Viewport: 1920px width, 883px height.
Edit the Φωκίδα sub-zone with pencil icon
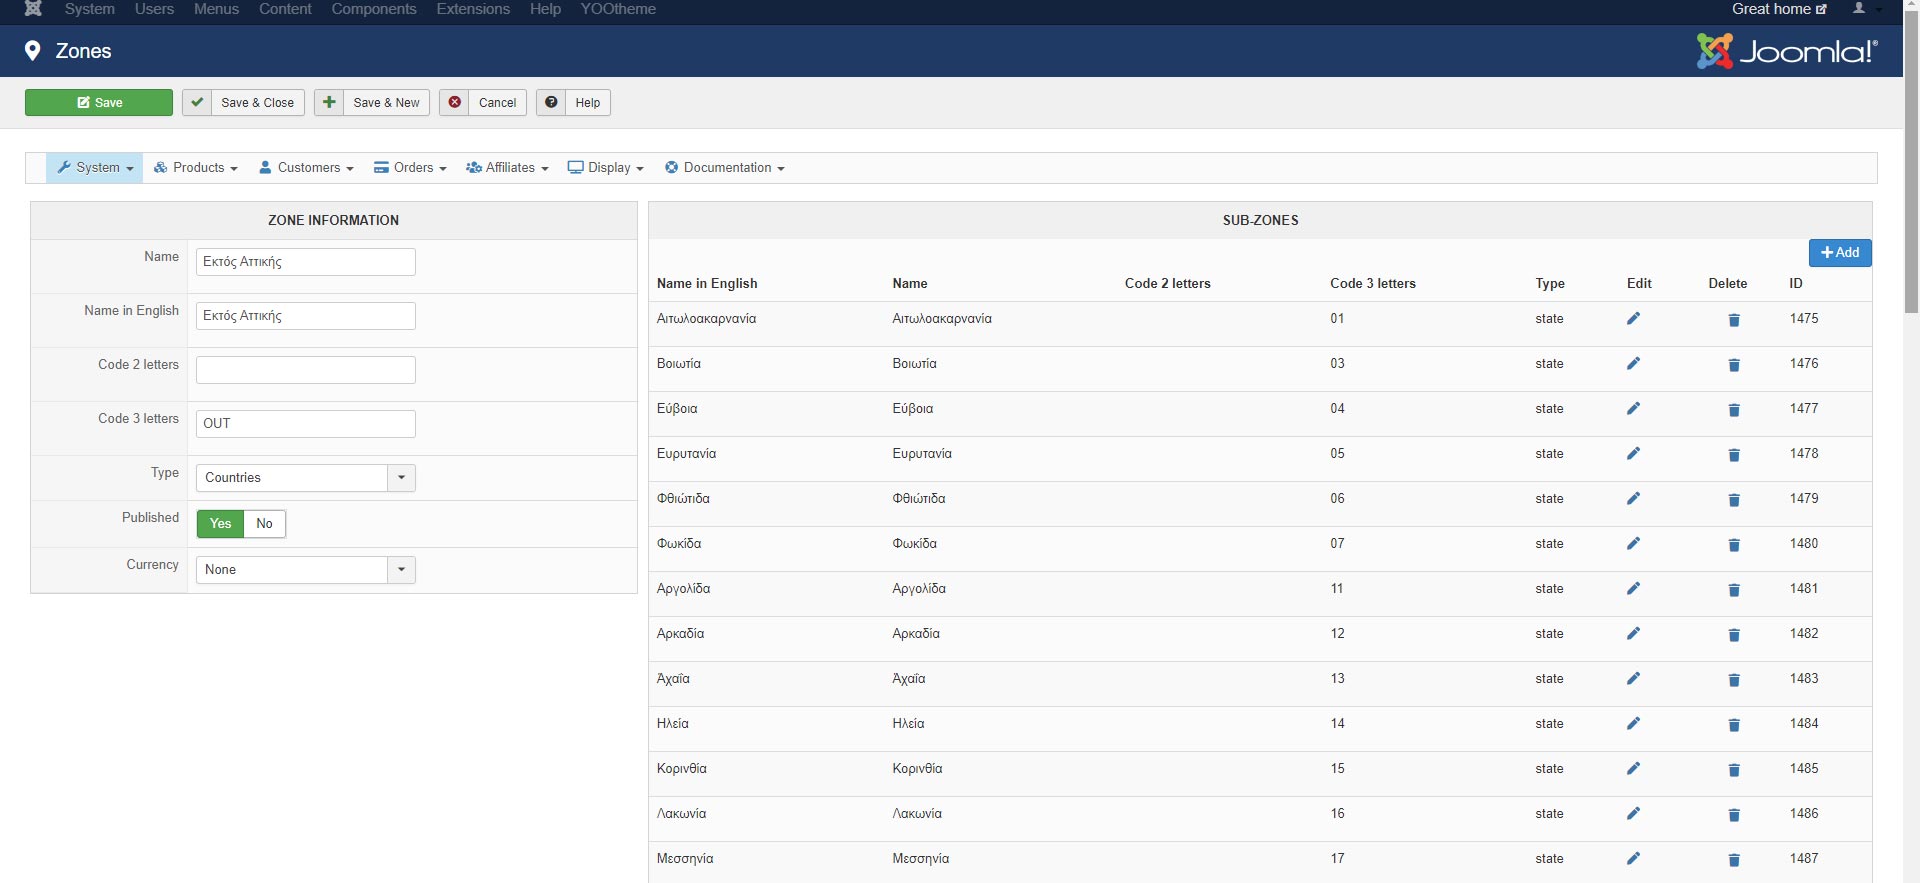(1633, 544)
